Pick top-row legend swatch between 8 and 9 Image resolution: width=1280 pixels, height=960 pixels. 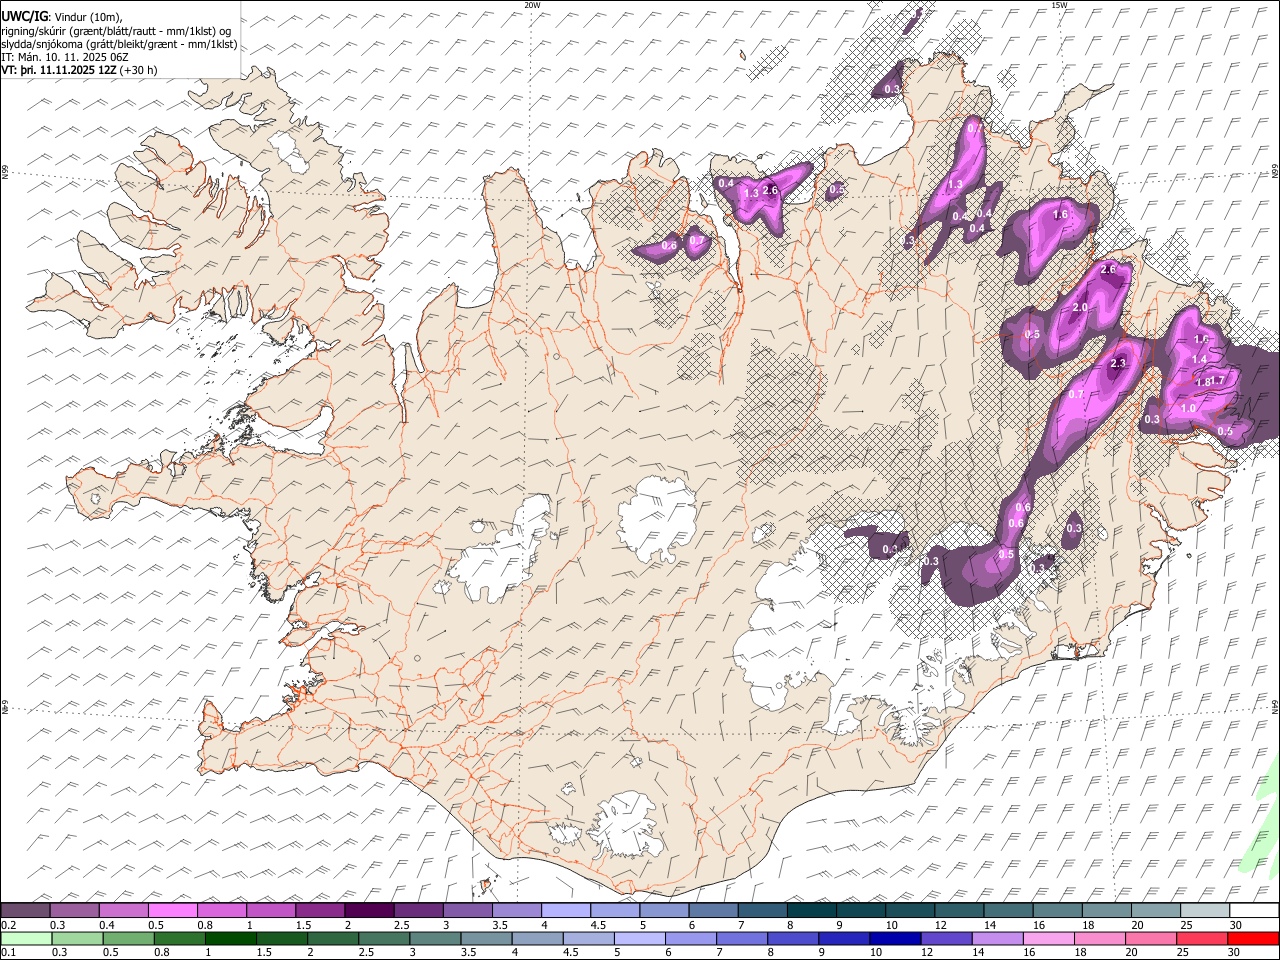811,911
